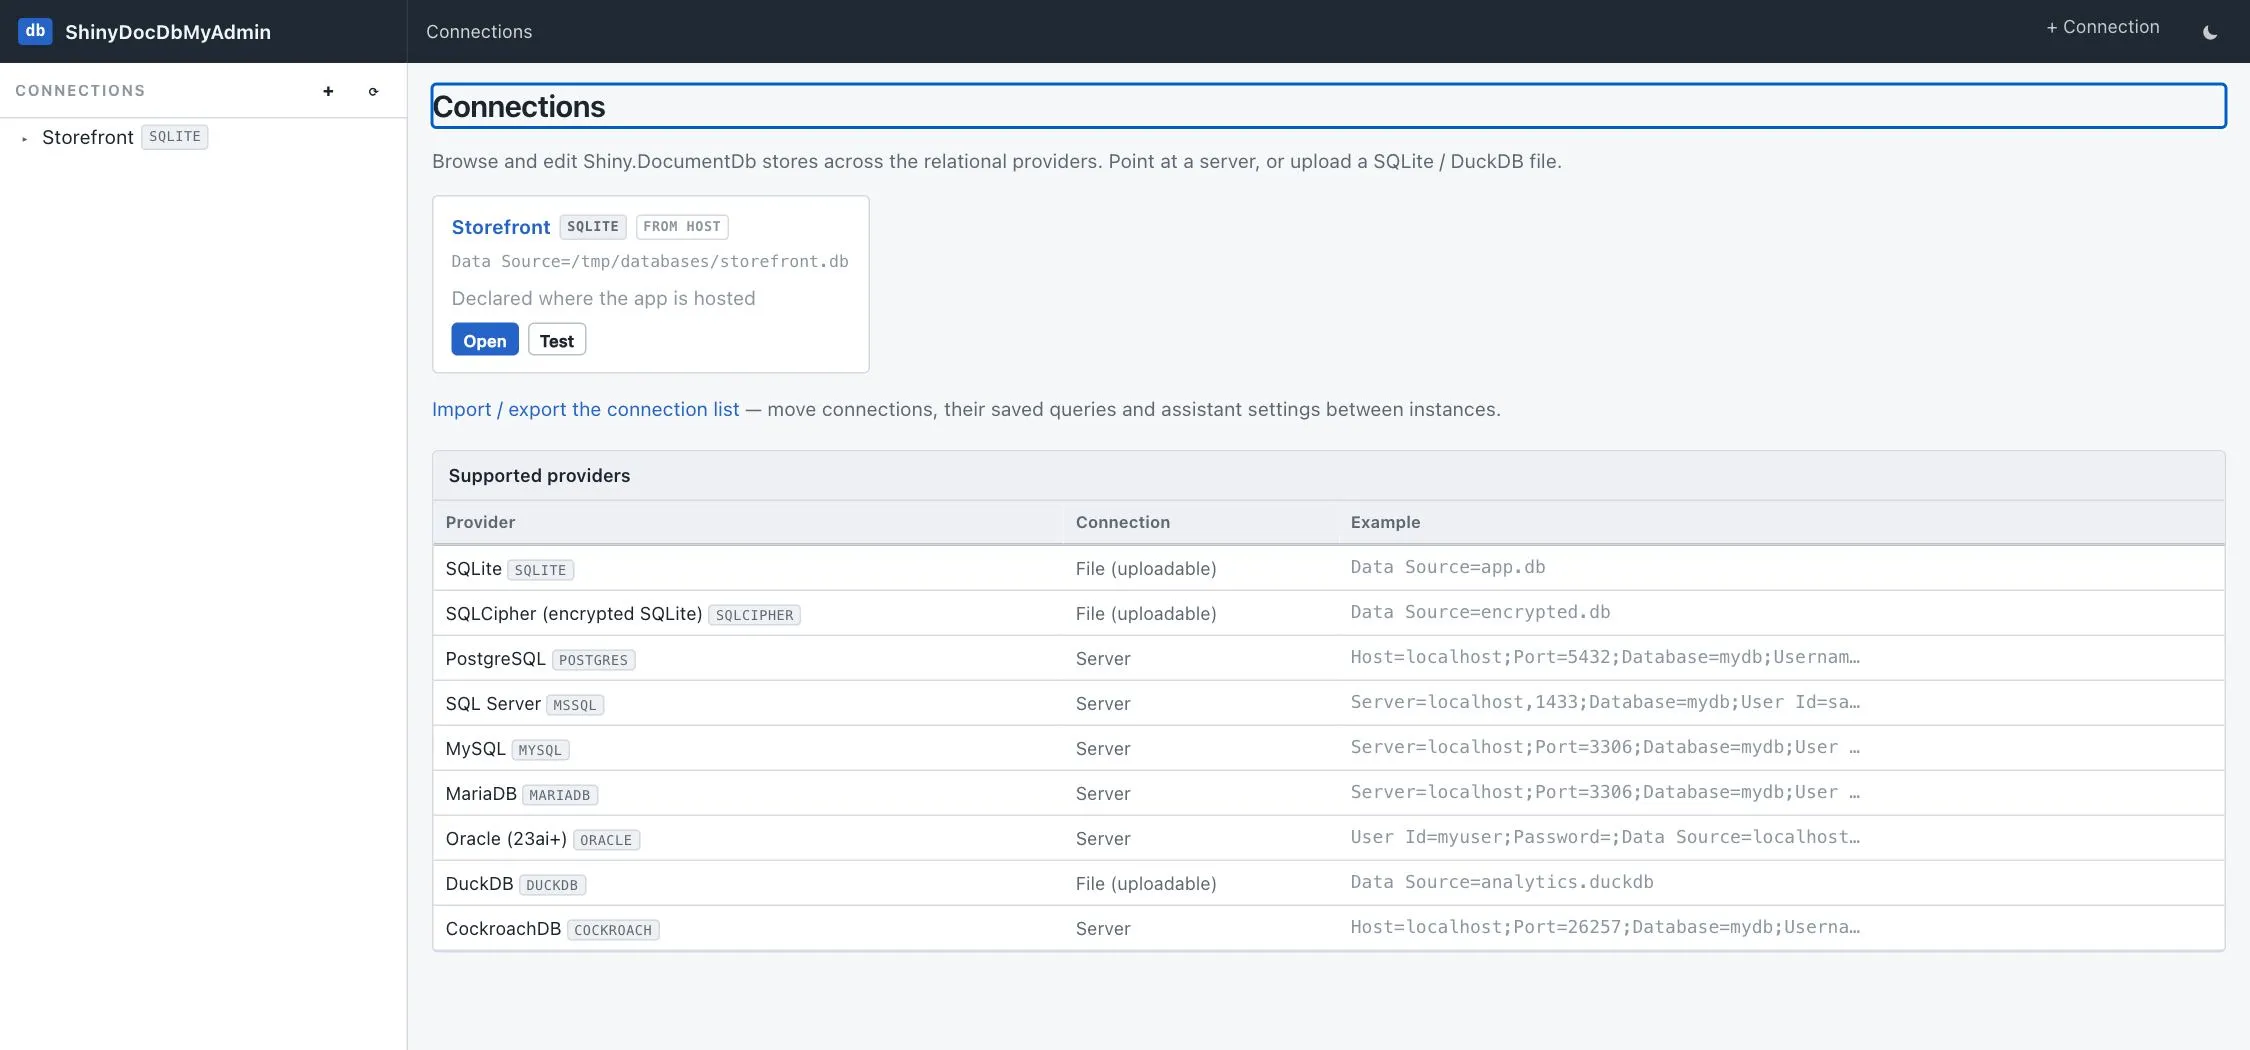
Task: Click 'Server' in the MariaDB row
Action: pyautogui.click(x=1103, y=793)
